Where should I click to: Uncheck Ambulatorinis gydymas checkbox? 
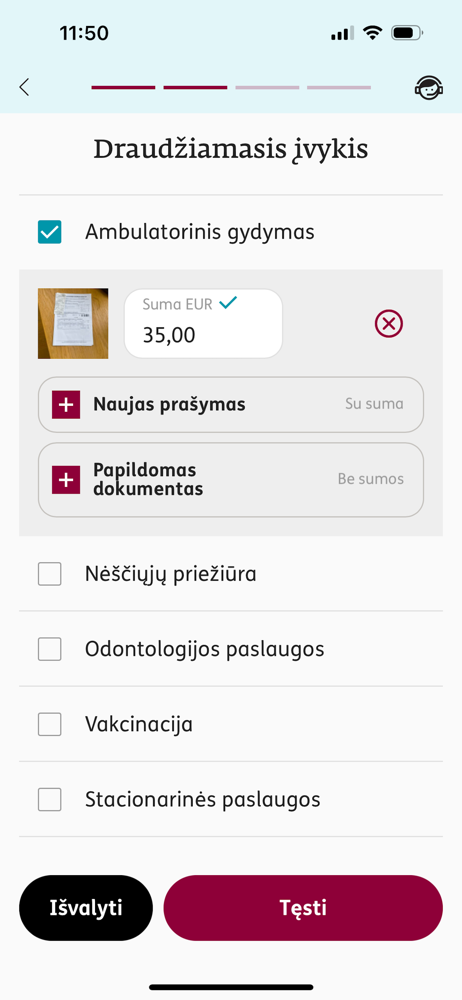50,232
